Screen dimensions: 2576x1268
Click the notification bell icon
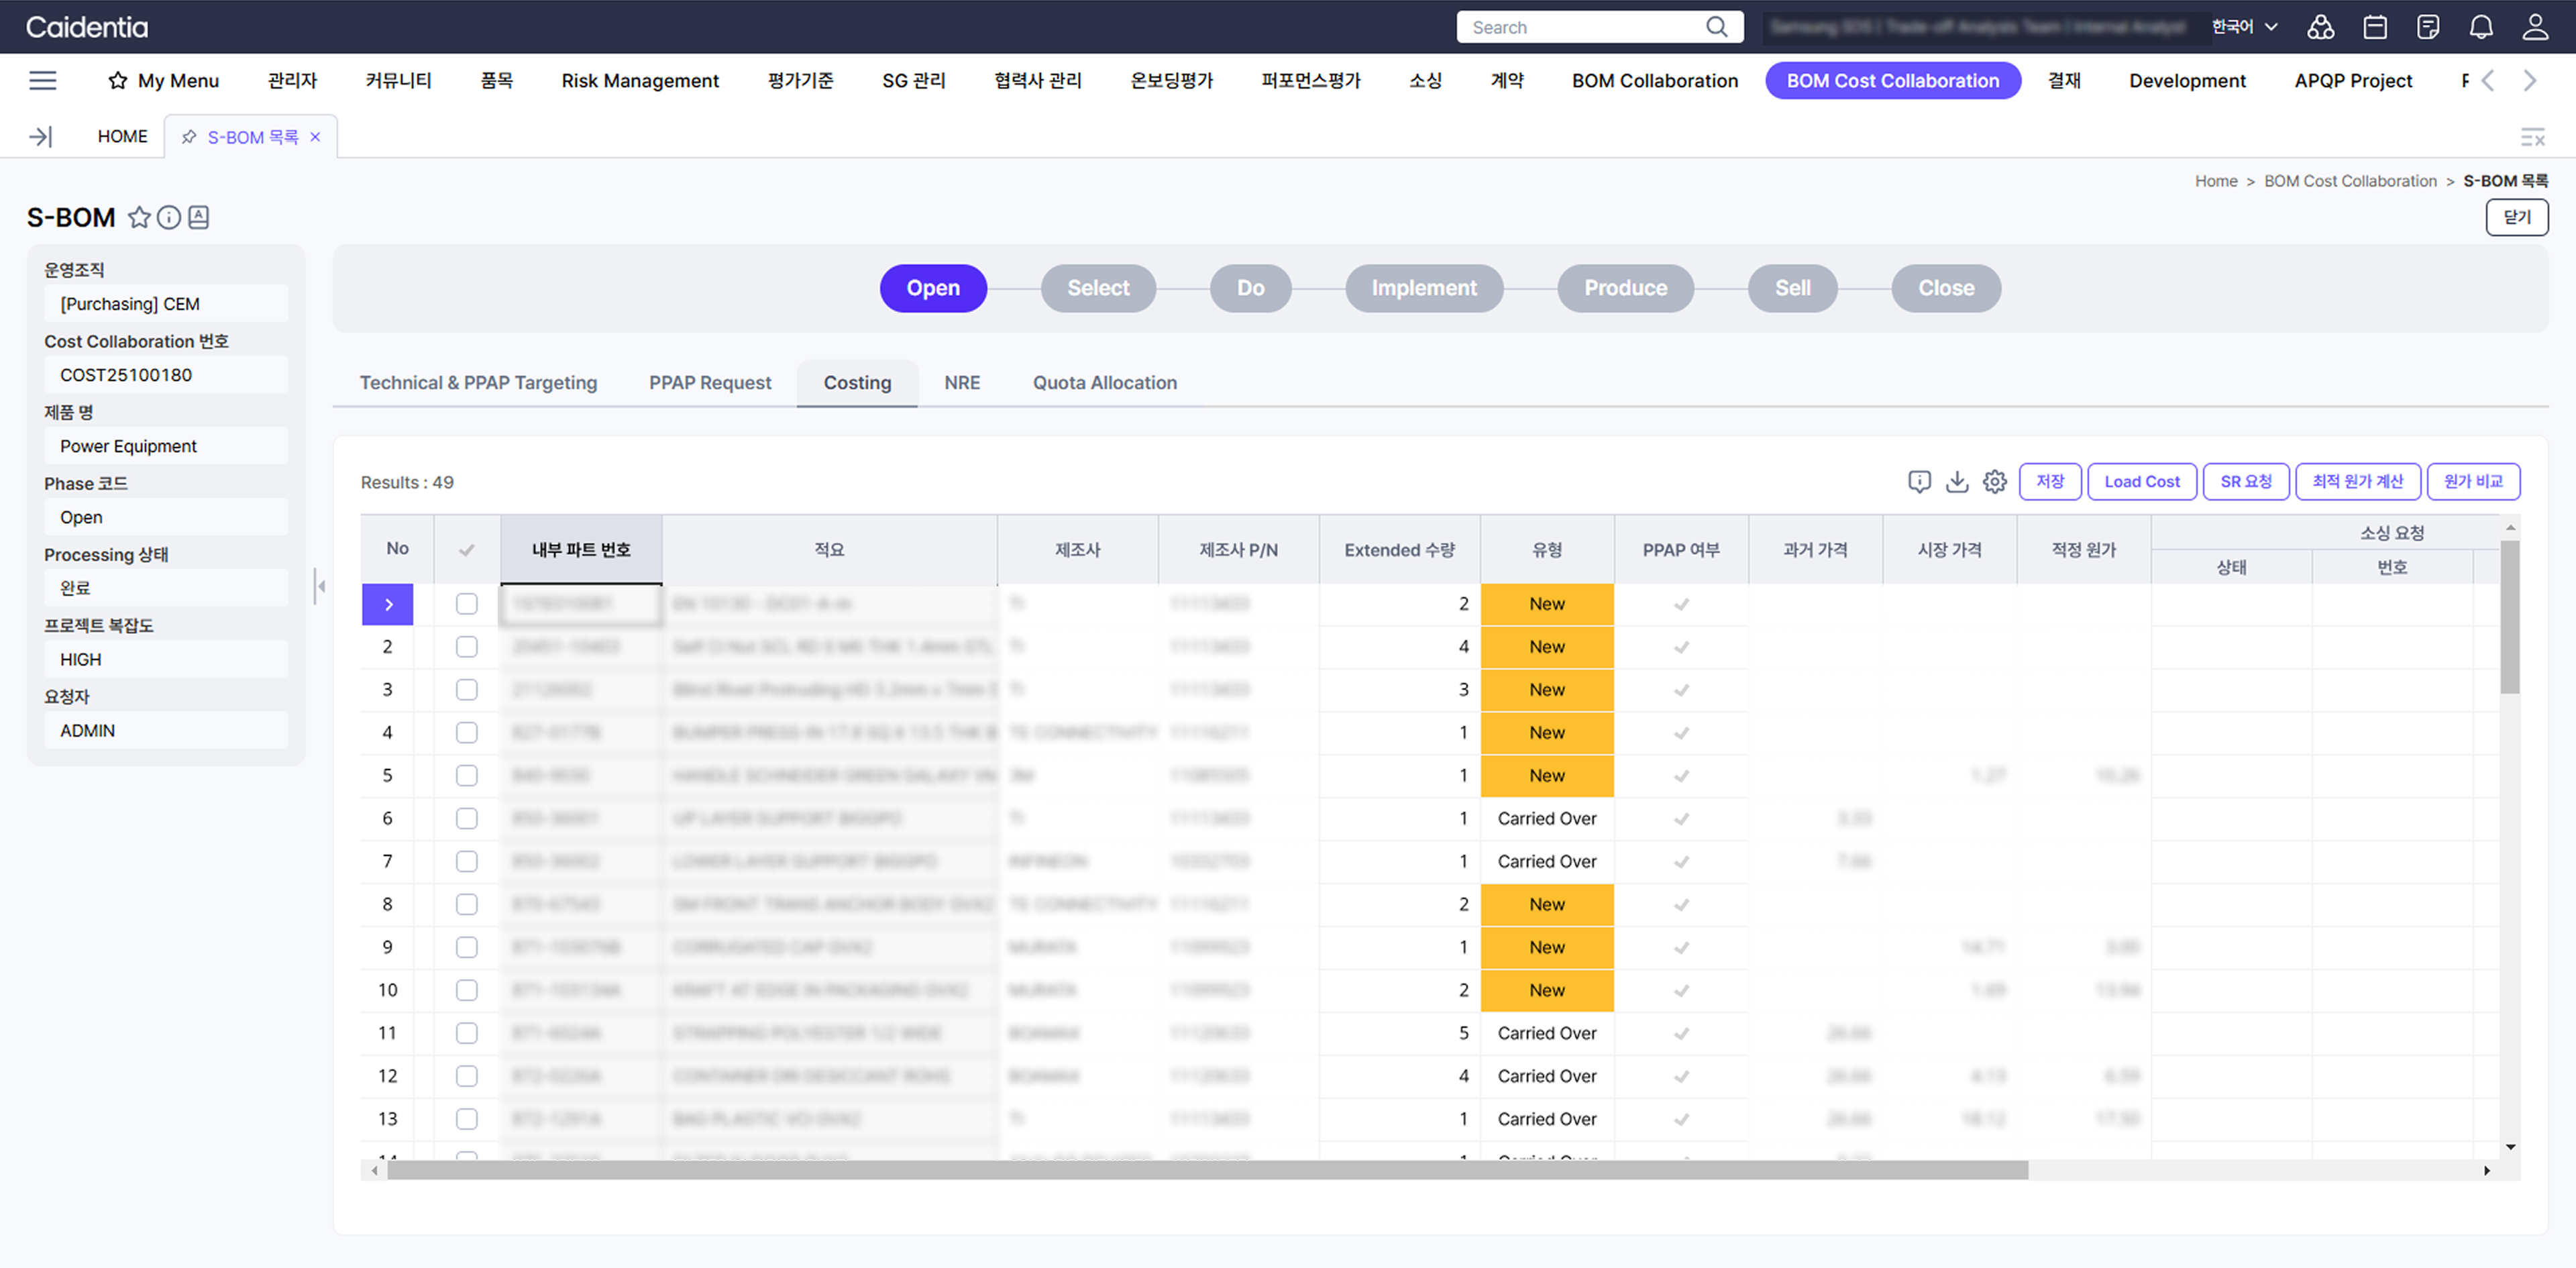(x=2481, y=27)
